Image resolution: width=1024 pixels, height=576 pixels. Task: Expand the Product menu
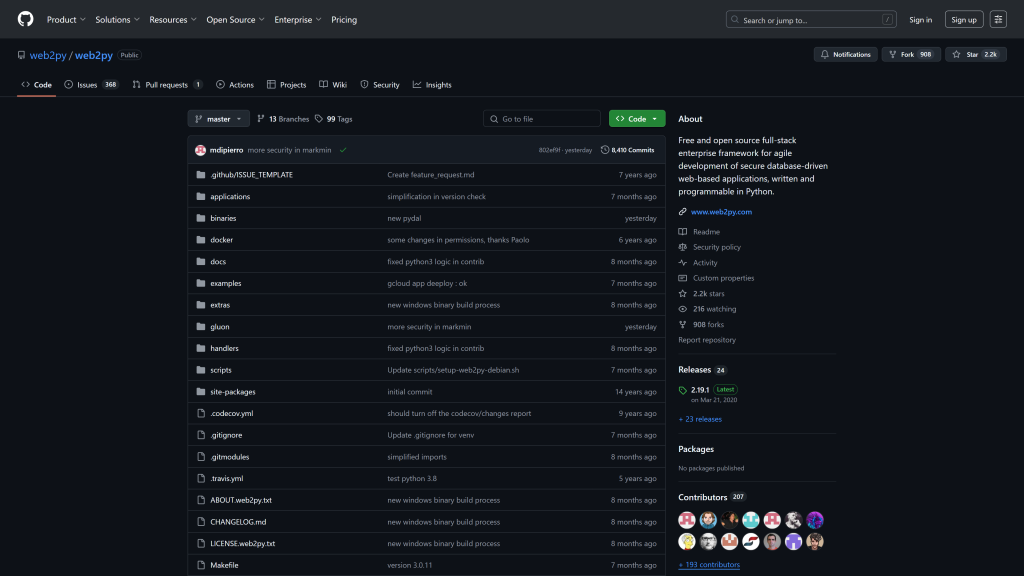[x=66, y=19]
